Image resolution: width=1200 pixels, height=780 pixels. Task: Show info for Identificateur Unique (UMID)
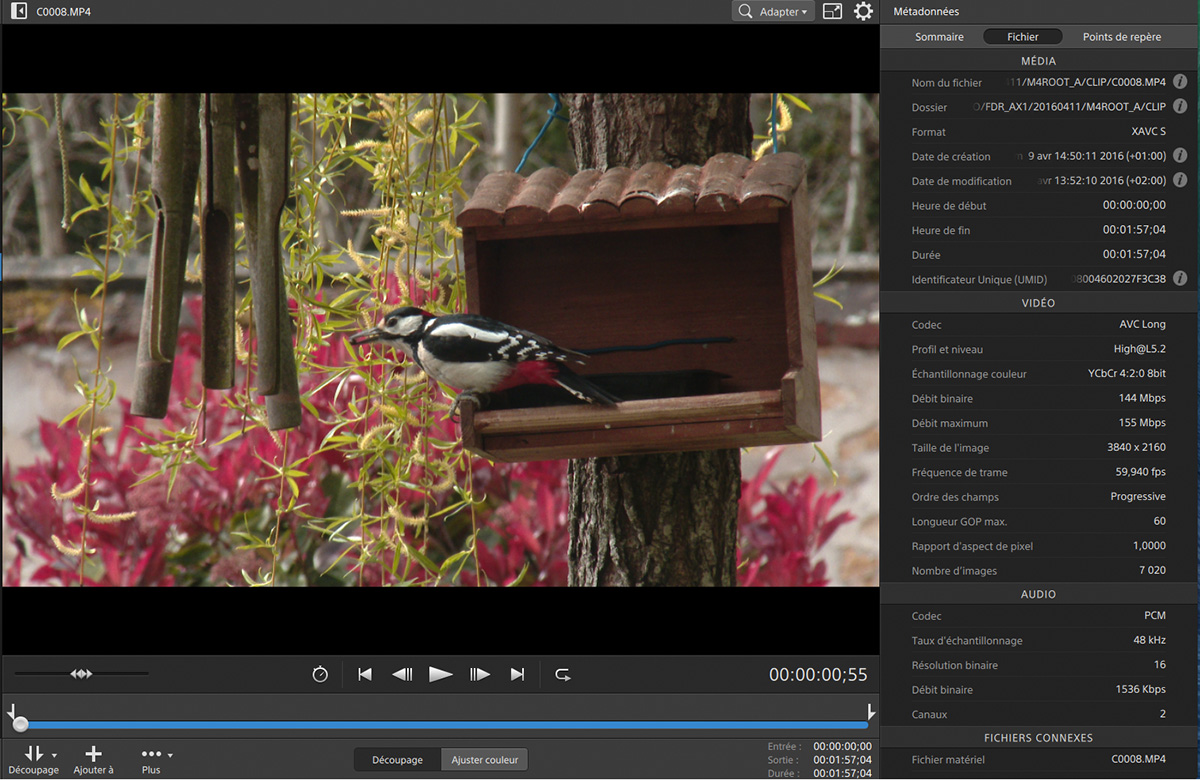[1180, 278]
